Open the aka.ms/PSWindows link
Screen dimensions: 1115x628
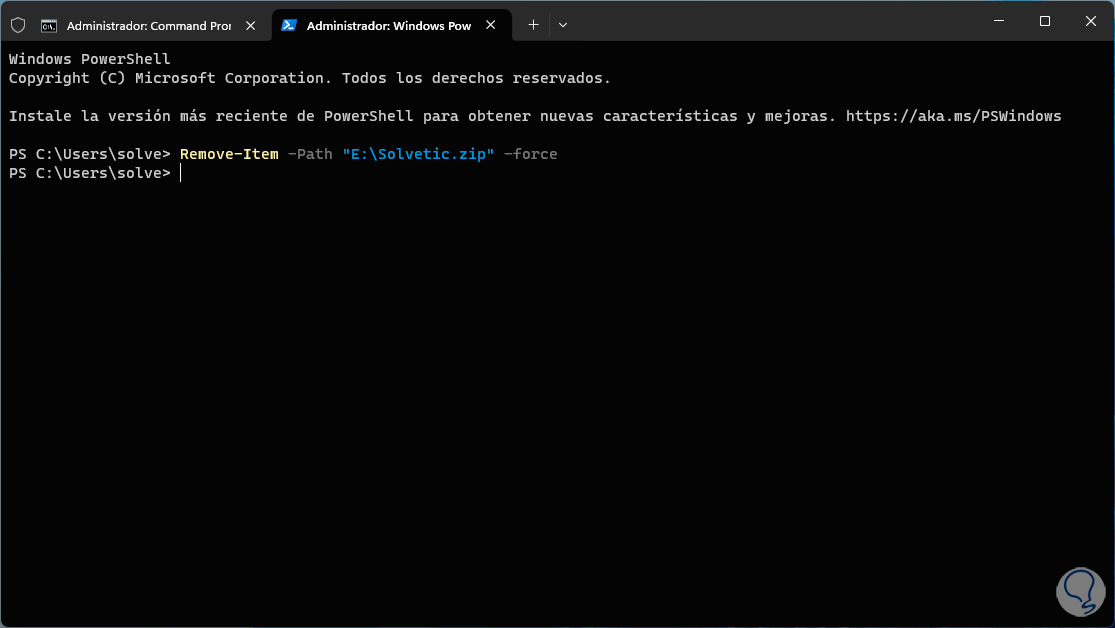point(953,116)
